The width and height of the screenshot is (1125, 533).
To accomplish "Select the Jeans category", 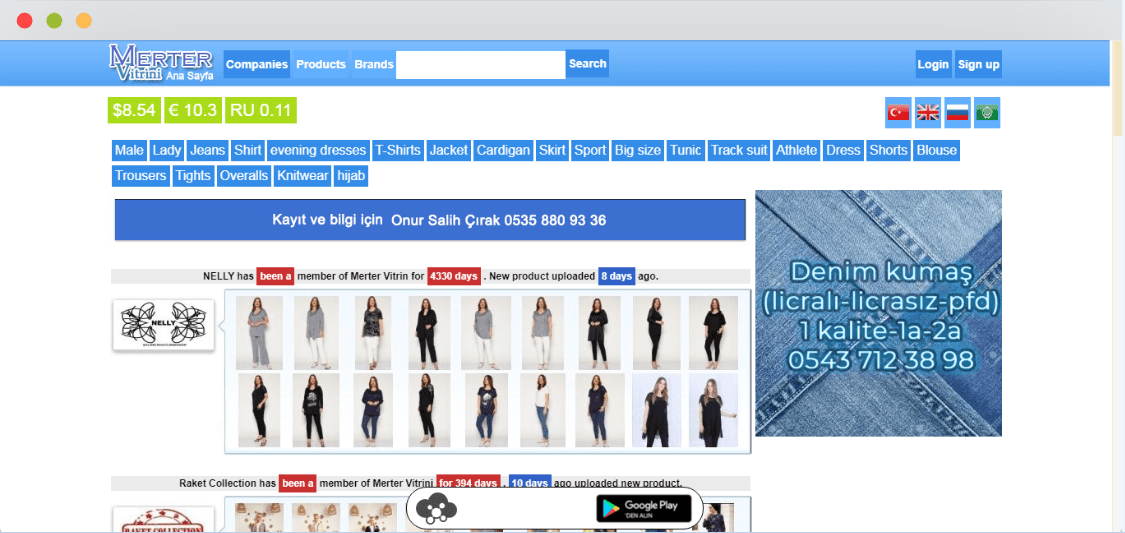I will point(208,151).
